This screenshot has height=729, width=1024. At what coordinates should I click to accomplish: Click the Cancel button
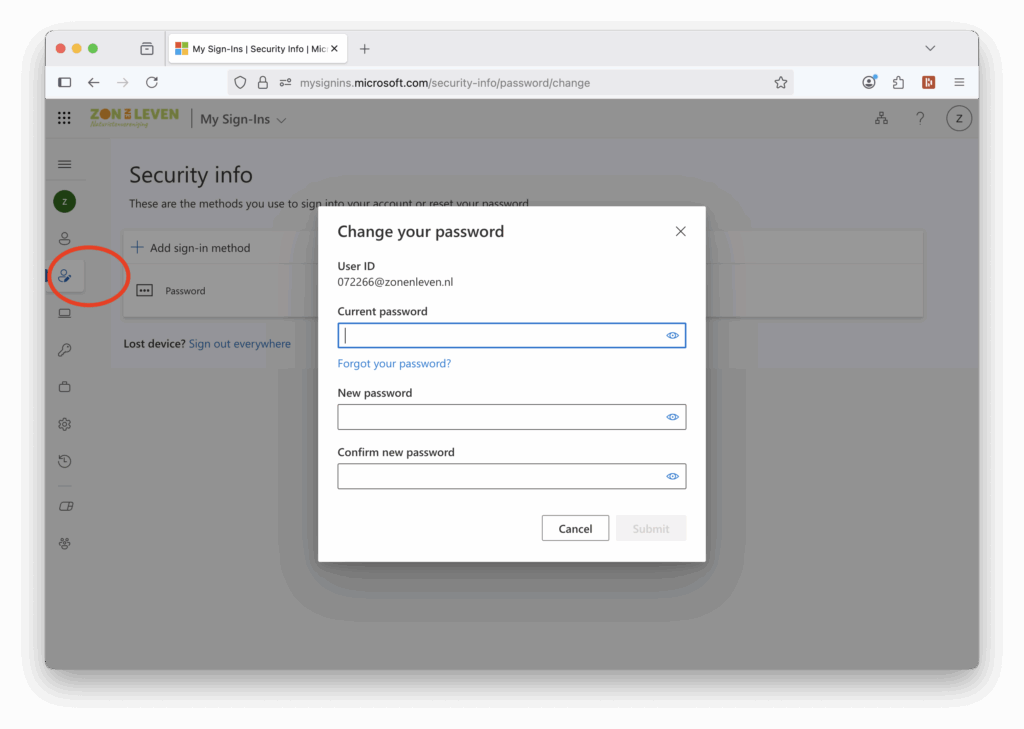pyautogui.click(x=575, y=528)
